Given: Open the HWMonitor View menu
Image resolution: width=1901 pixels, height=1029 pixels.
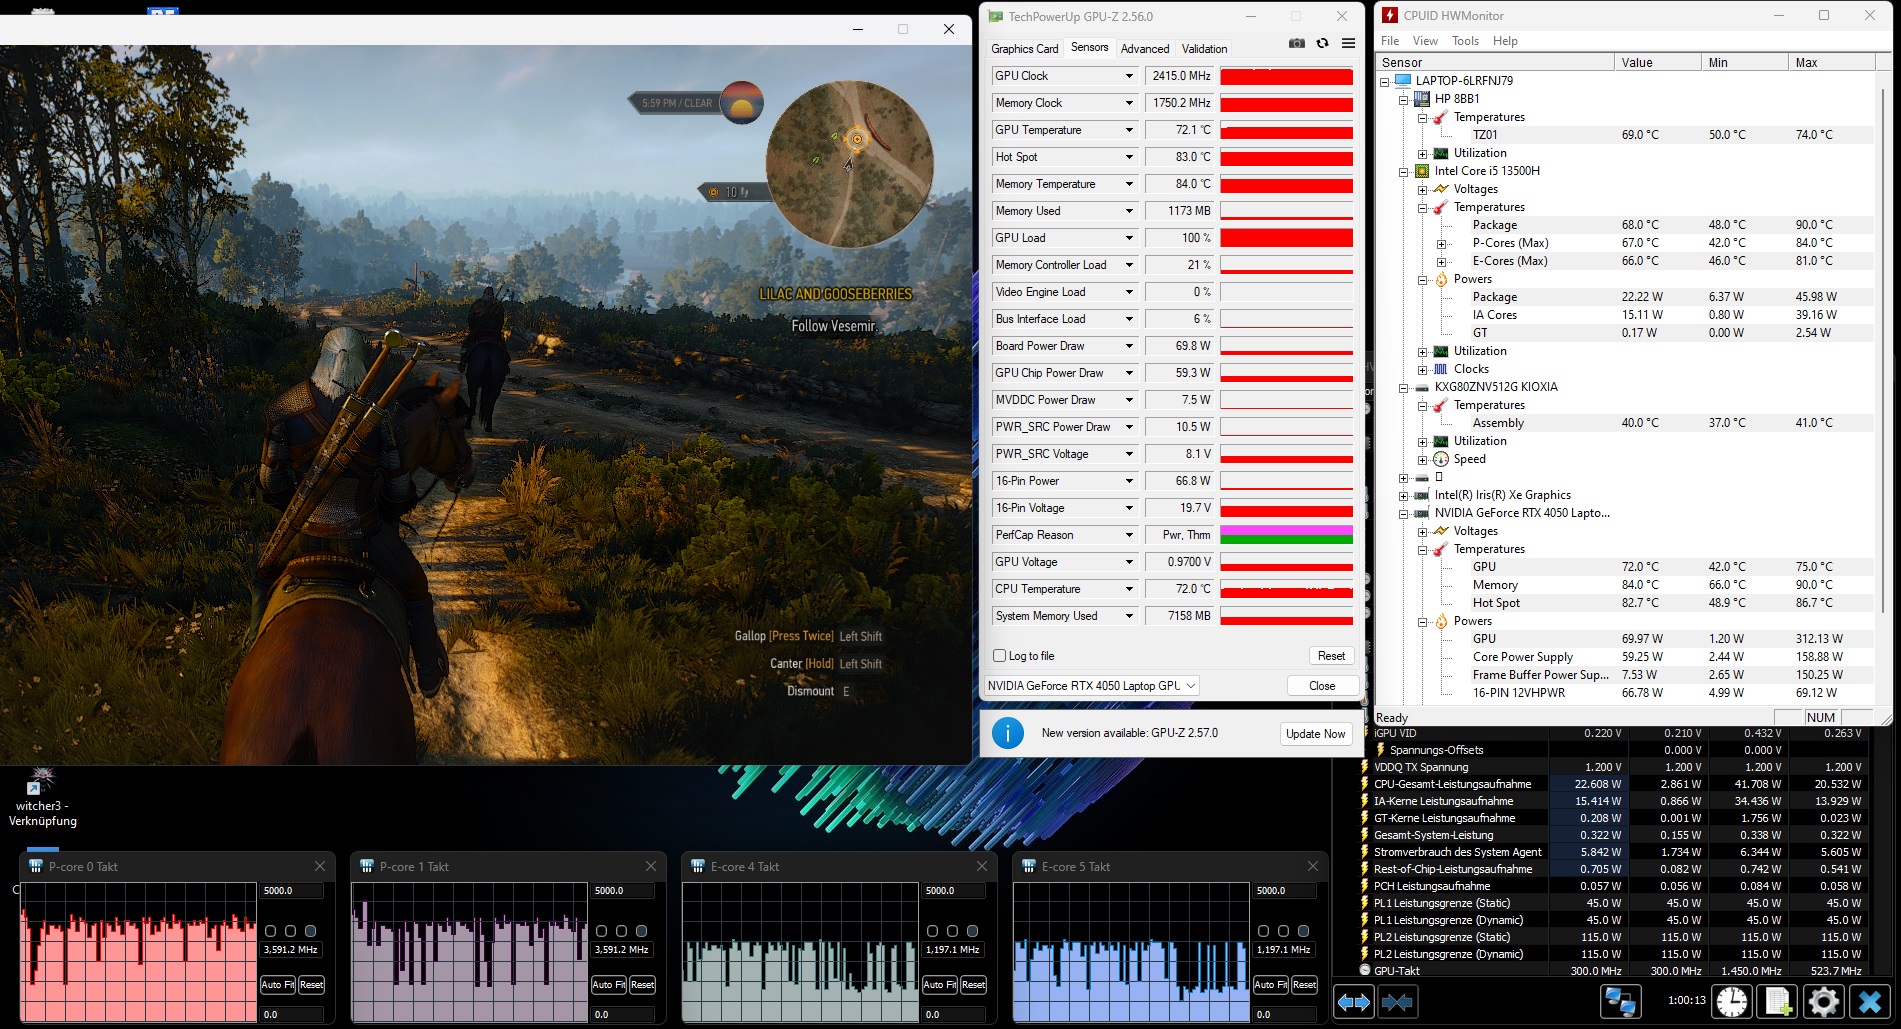Looking at the screenshot, I should click(1425, 41).
